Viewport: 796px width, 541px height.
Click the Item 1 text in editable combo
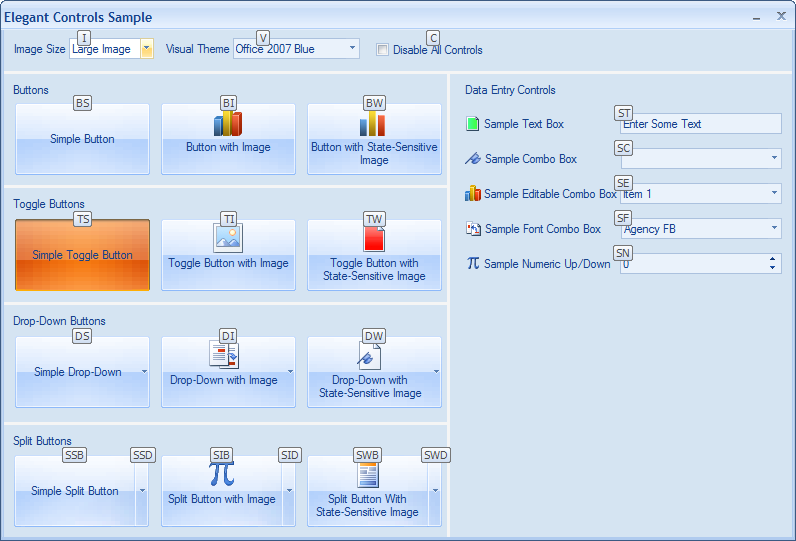[x=638, y=194]
